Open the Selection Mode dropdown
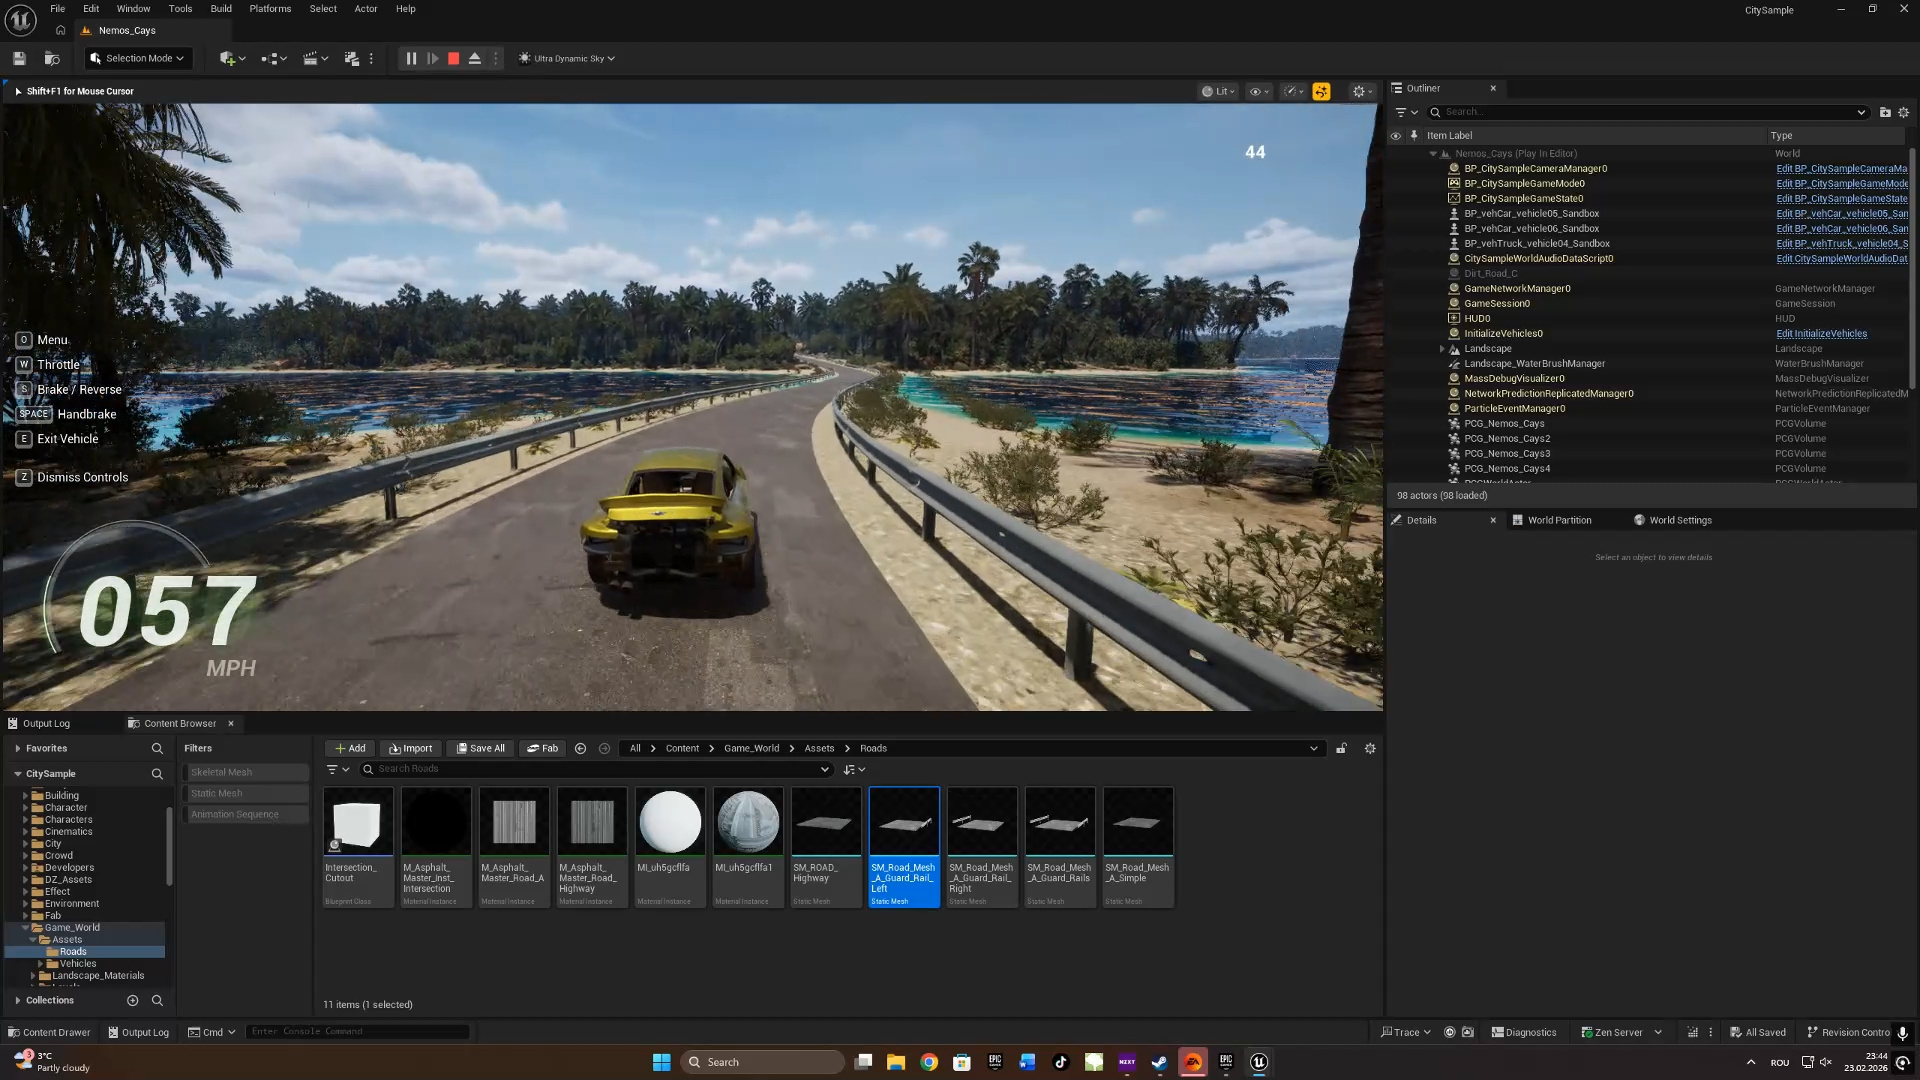The width and height of the screenshot is (1920, 1080). pyautogui.click(x=137, y=58)
